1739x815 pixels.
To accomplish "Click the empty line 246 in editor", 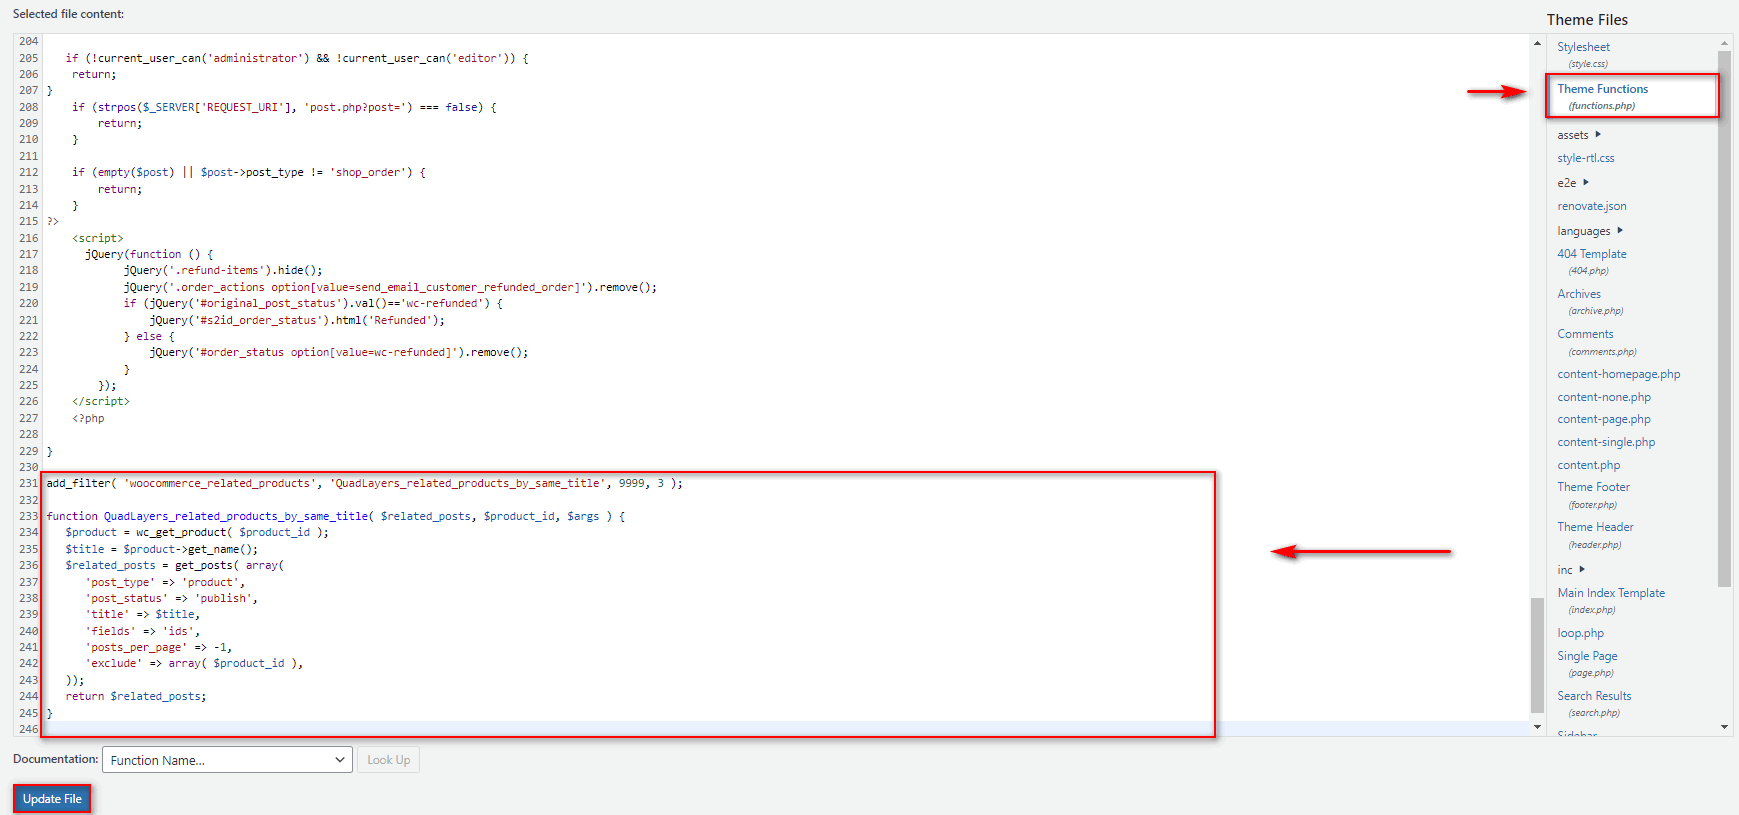I will (785, 729).
